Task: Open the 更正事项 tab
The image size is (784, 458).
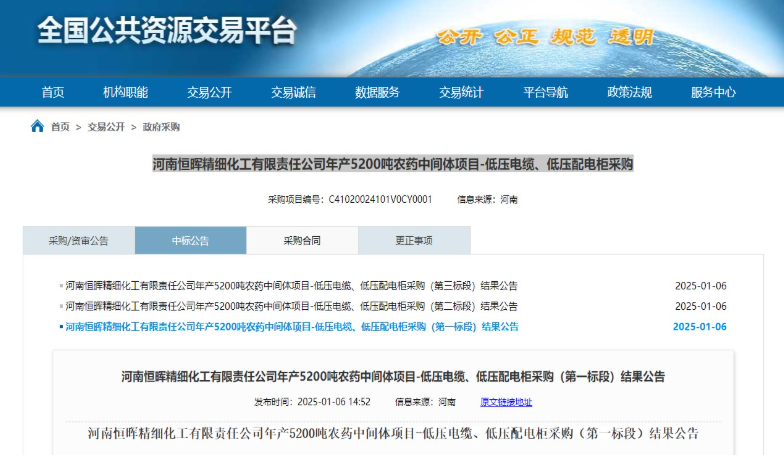Action: (x=414, y=241)
